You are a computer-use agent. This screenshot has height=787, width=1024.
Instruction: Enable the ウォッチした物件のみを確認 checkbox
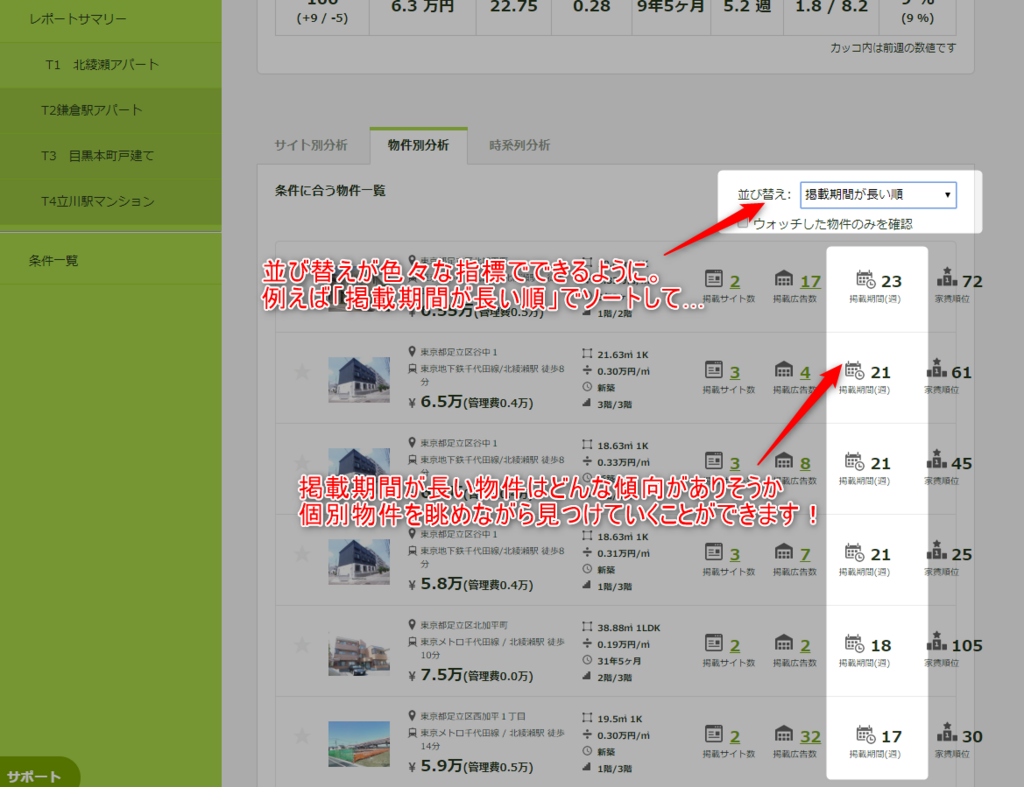(743, 223)
